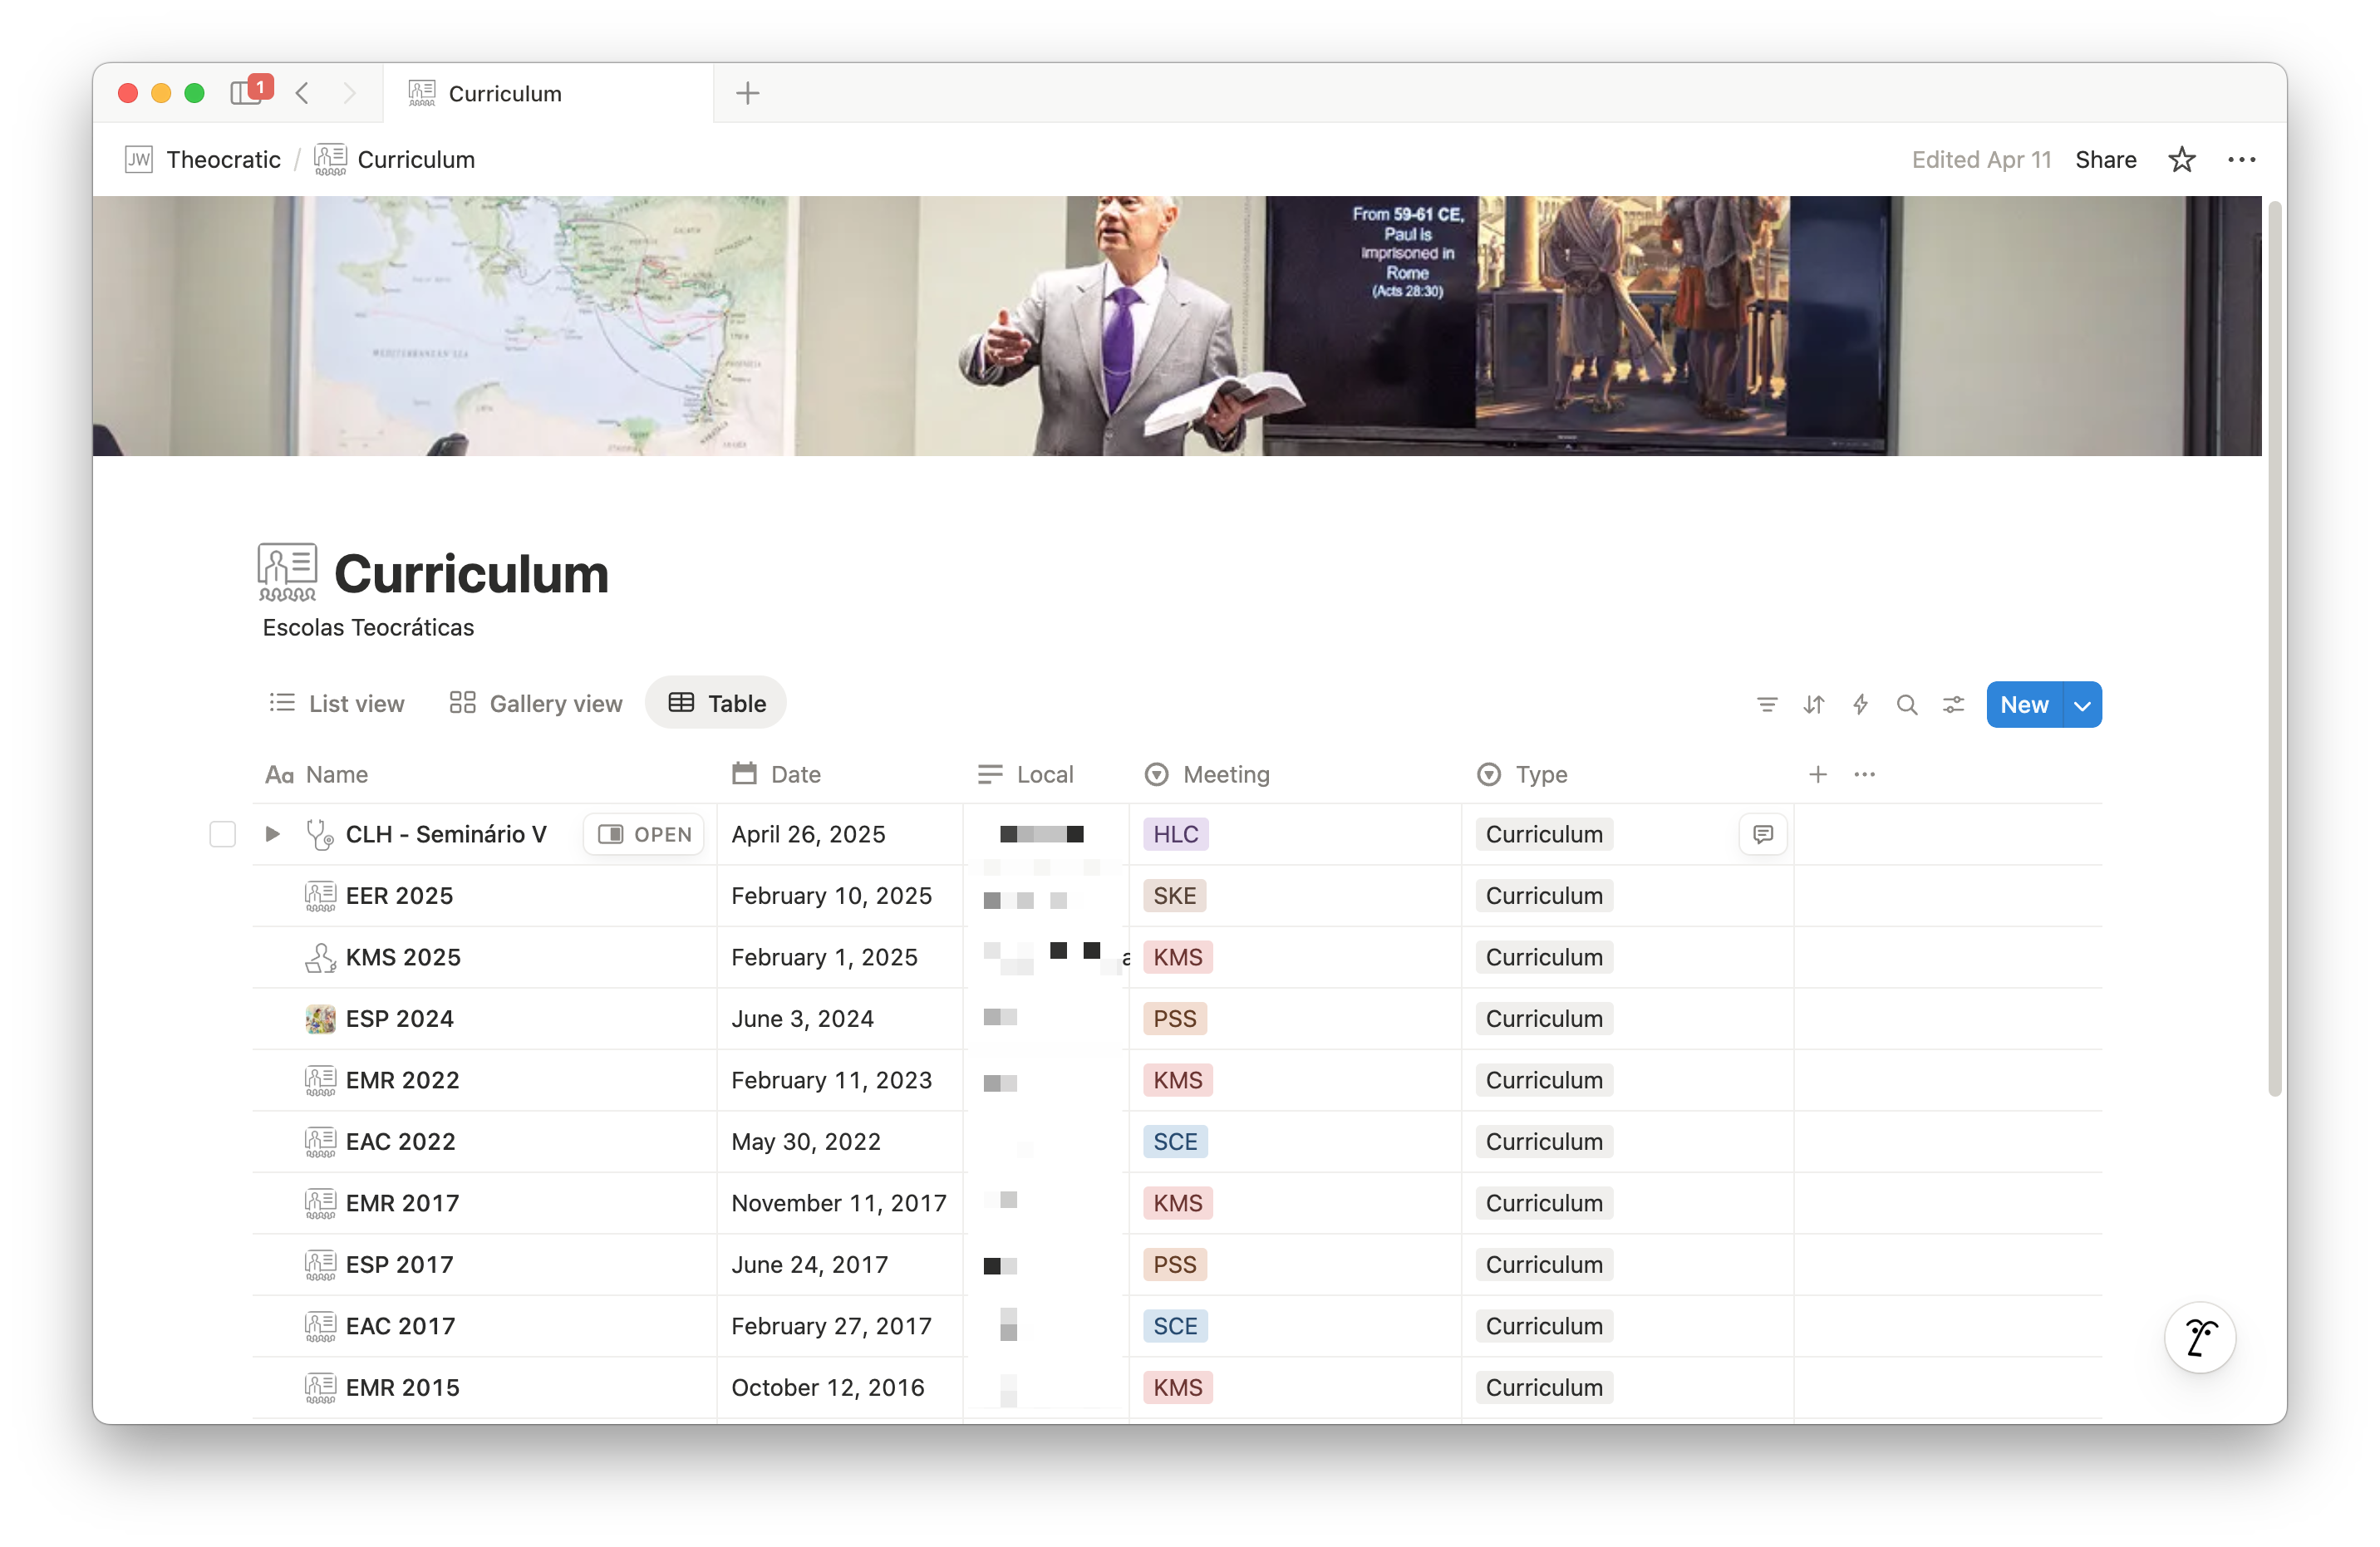Expand the CLH - Seminário V row triangle
The height and width of the screenshot is (1547, 2380).
[x=272, y=834]
